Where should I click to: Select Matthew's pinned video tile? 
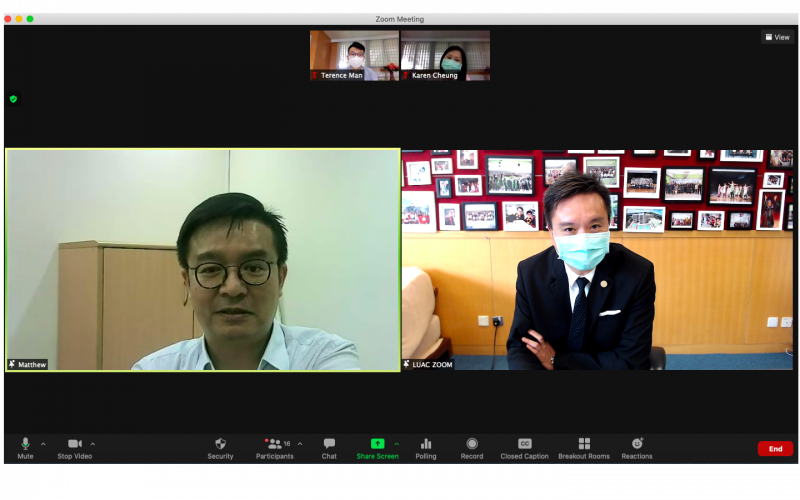coord(203,260)
